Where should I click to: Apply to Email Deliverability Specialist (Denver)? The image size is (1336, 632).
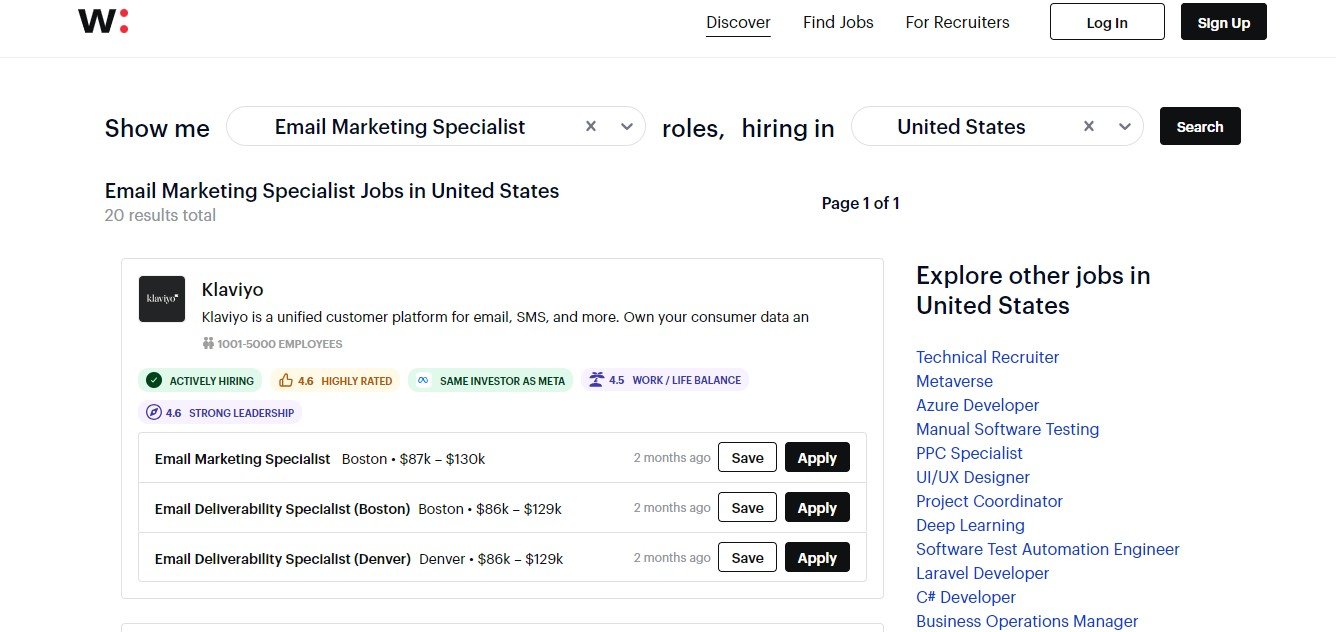point(817,558)
